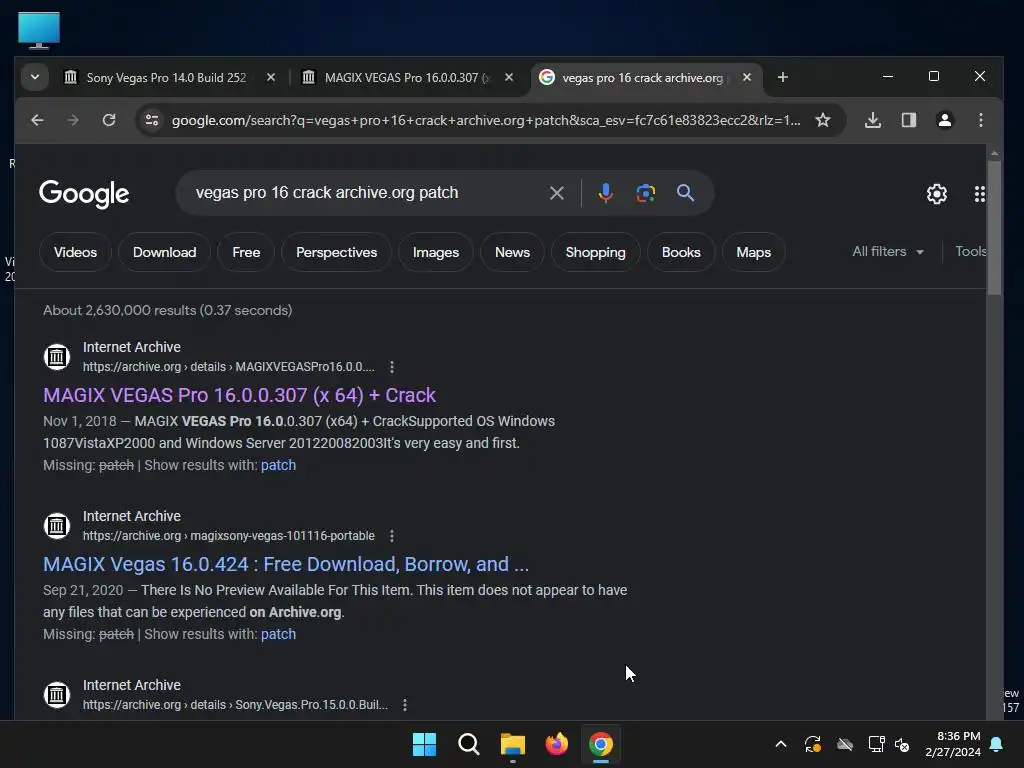Select the vegas pro 16 crack archive.org tab

pos(643,78)
